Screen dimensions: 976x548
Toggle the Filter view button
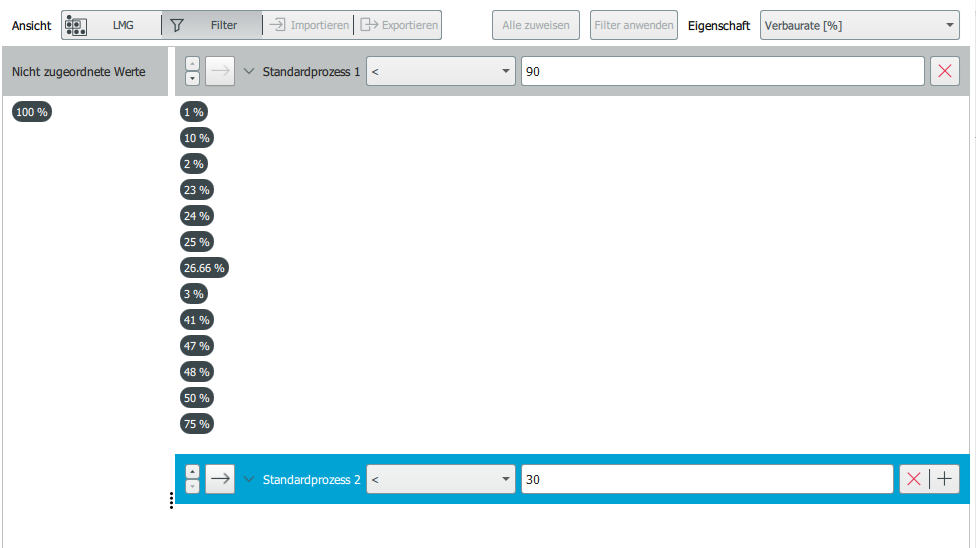pyautogui.click(x=212, y=25)
